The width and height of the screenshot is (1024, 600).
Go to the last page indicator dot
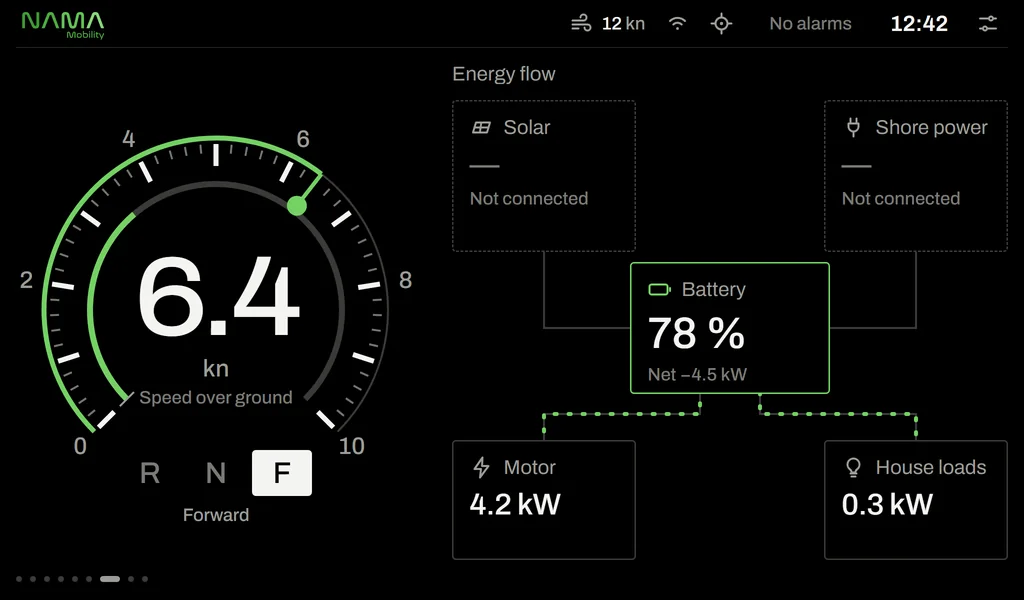click(x=145, y=578)
